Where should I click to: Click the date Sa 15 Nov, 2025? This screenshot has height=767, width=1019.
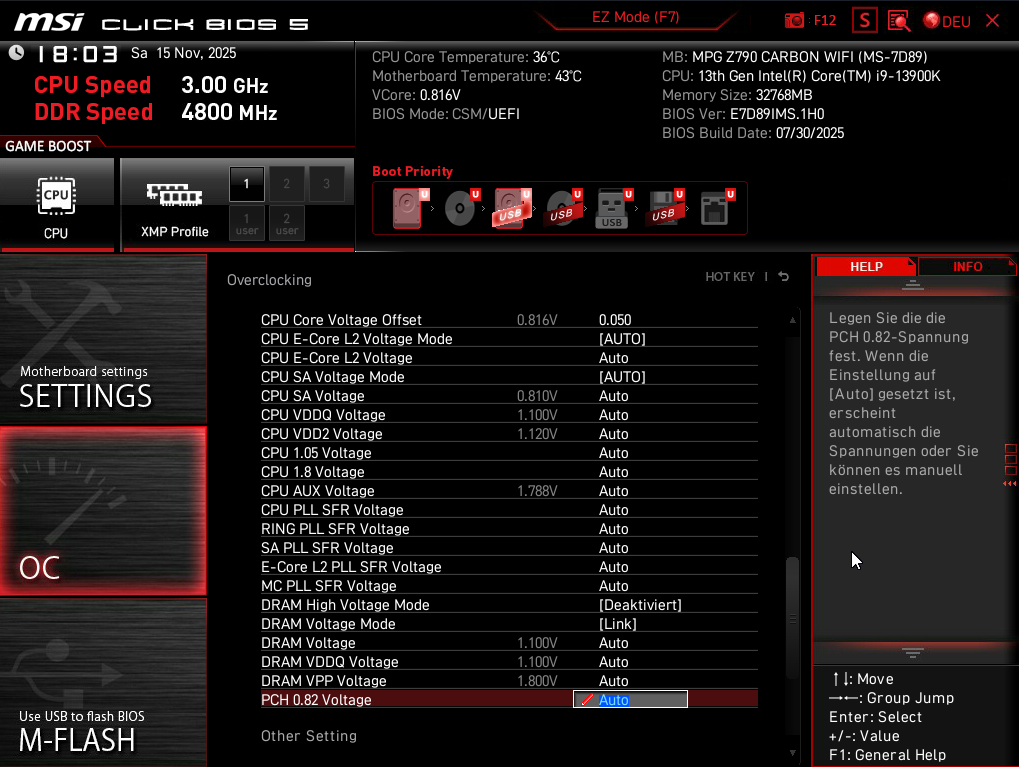[x=183, y=53]
